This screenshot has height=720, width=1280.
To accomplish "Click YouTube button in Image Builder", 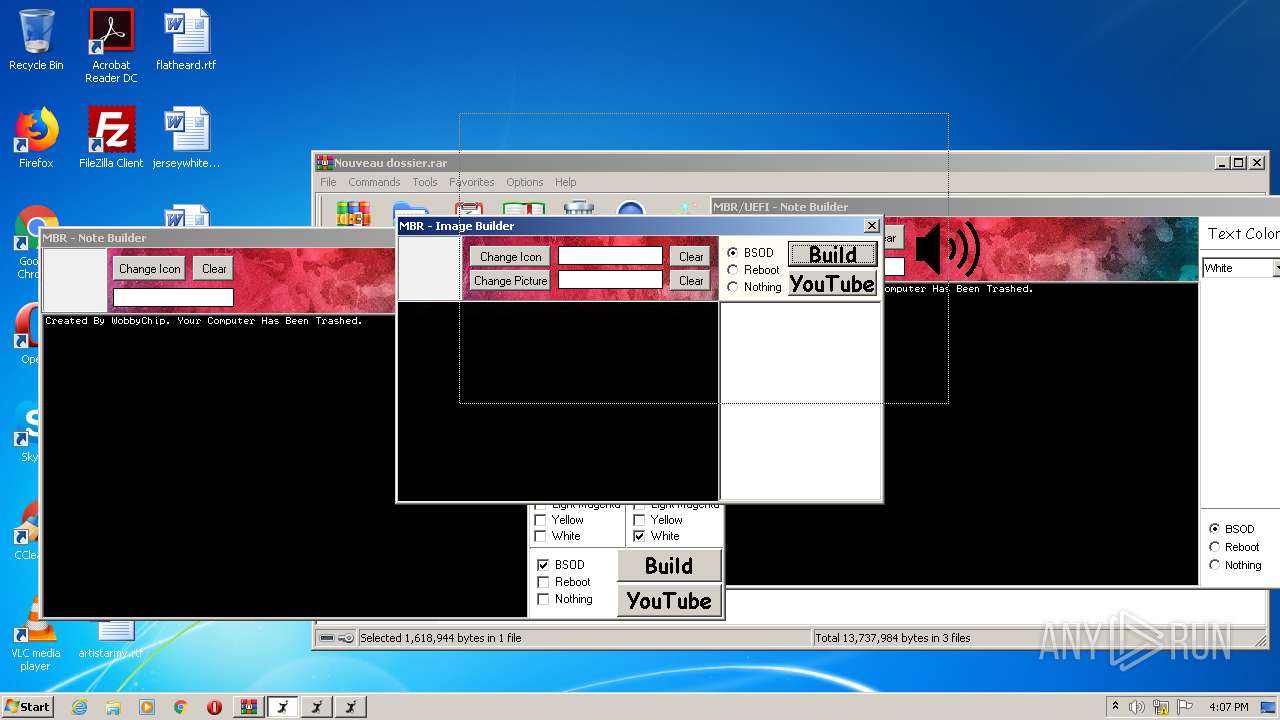I will pos(832,284).
